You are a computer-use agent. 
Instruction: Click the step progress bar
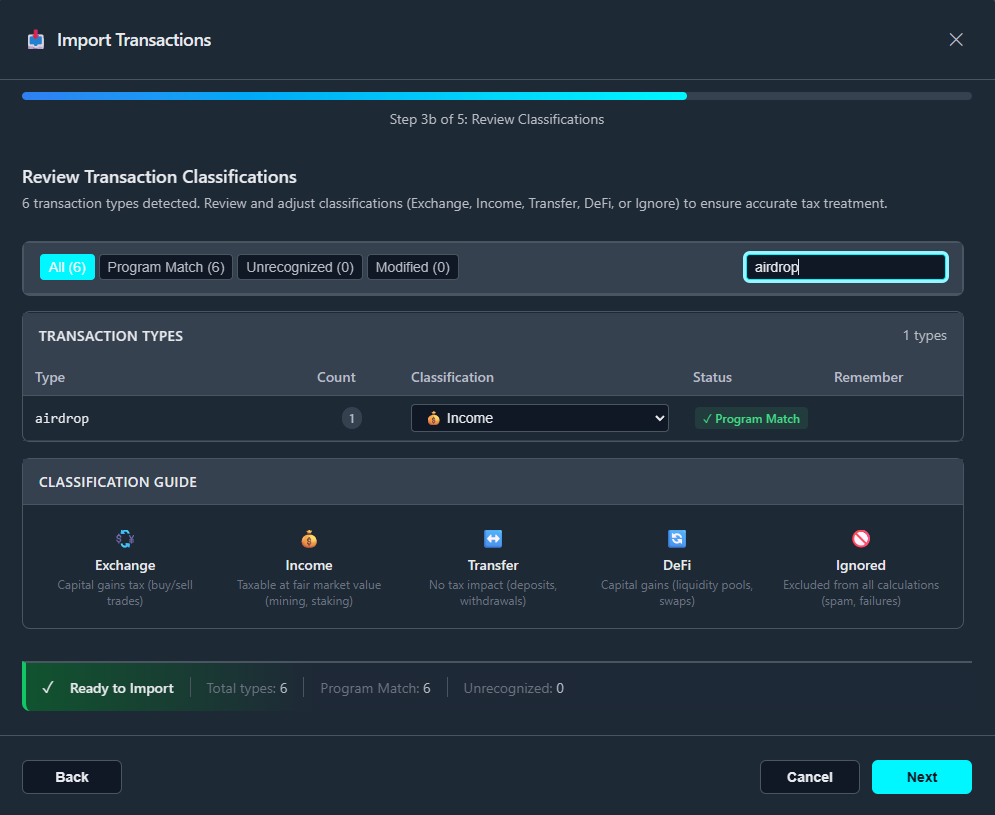496,96
